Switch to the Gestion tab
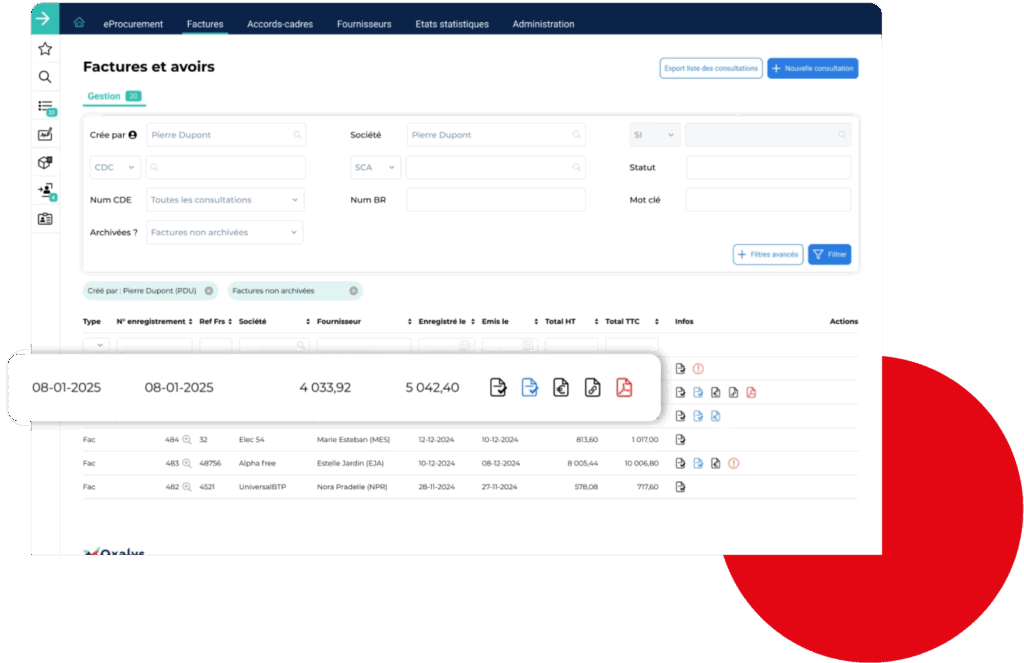This screenshot has height=663, width=1024. tap(104, 96)
